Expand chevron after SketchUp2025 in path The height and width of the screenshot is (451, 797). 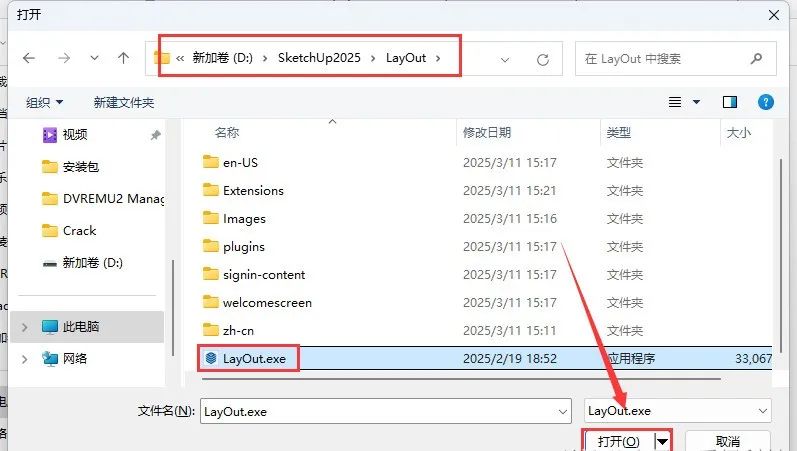(373, 58)
